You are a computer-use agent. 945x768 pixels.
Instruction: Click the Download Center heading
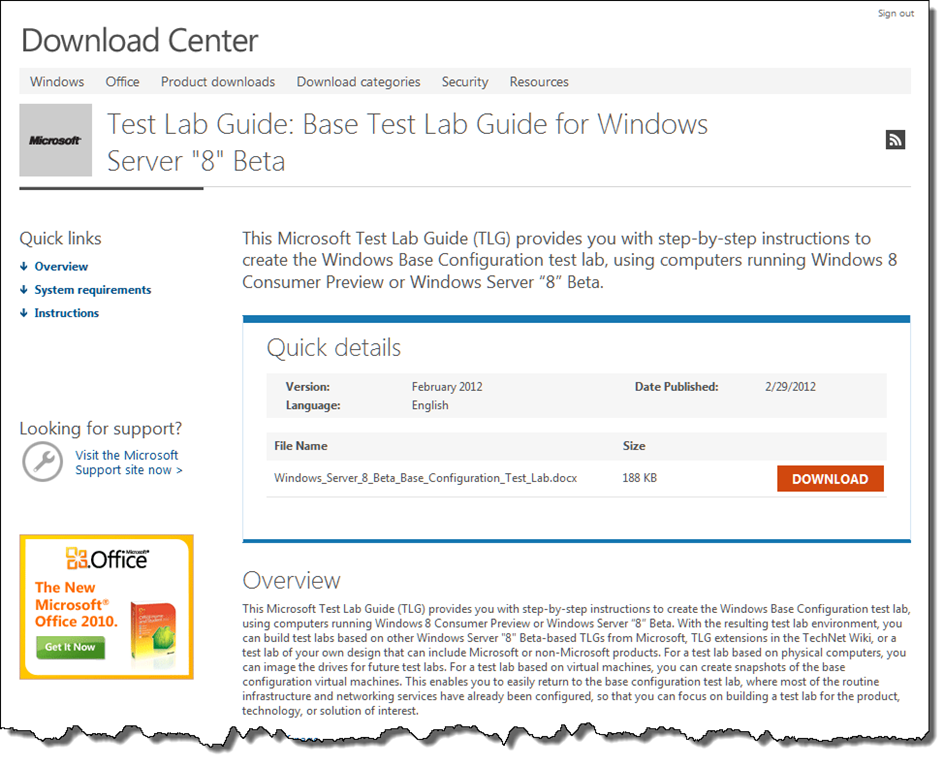pyautogui.click(x=139, y=41)
